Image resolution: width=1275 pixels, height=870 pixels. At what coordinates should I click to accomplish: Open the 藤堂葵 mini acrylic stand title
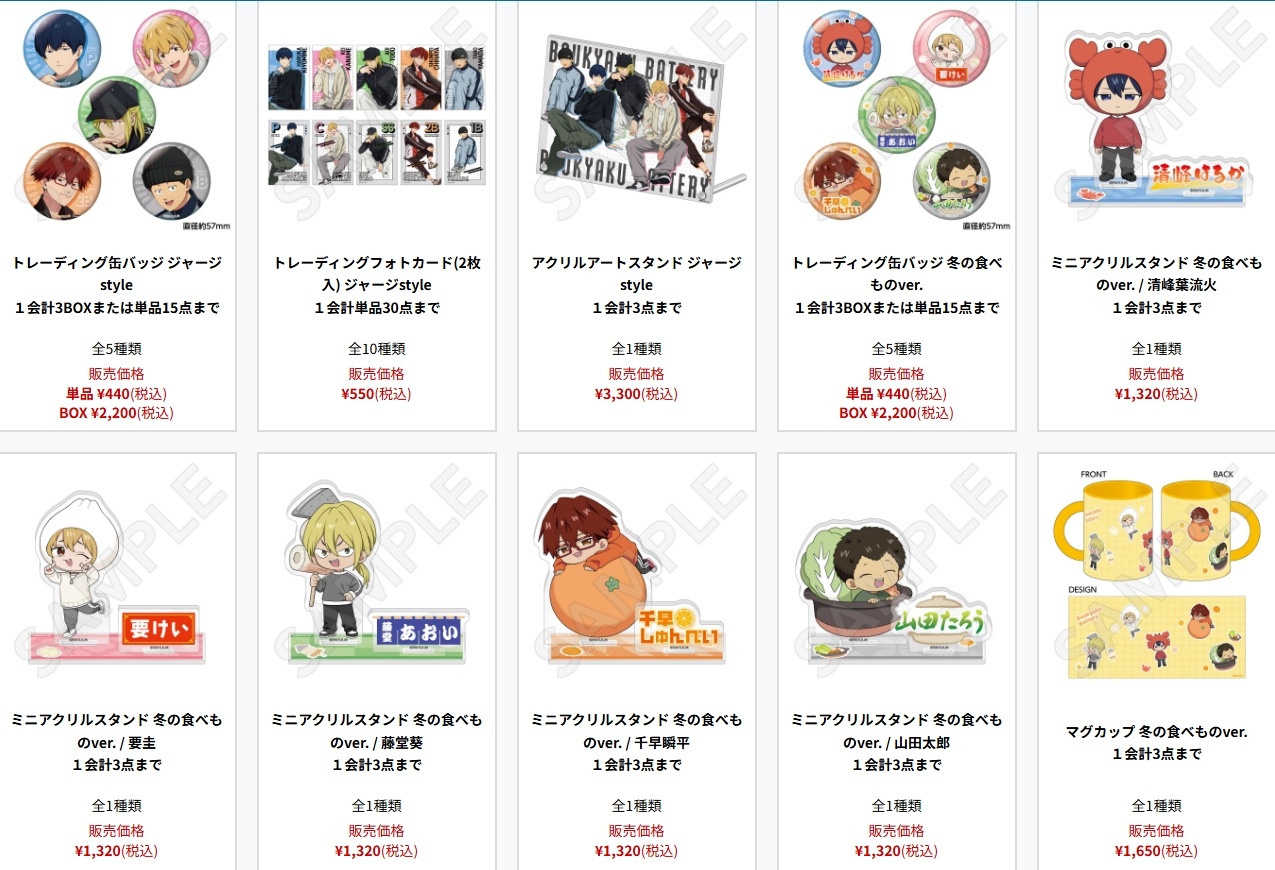click(377, 731)
